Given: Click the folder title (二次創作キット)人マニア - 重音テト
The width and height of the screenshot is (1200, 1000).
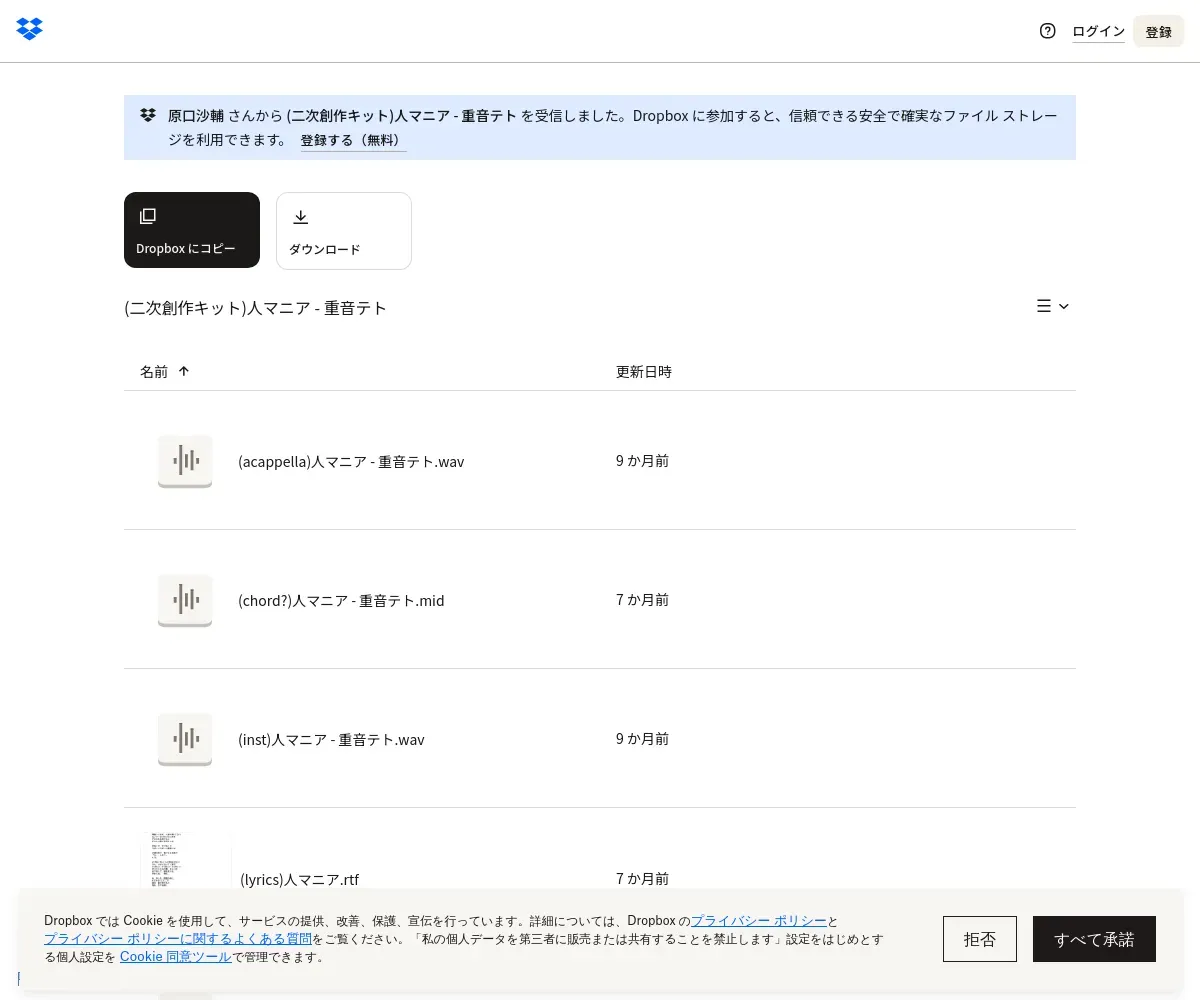Looking at the screenshot, I should pyautogui.click(x=256, y=308).
